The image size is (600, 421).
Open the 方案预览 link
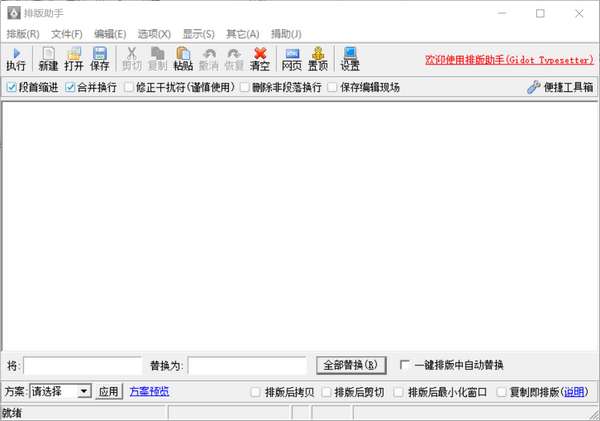pos(149,392)
